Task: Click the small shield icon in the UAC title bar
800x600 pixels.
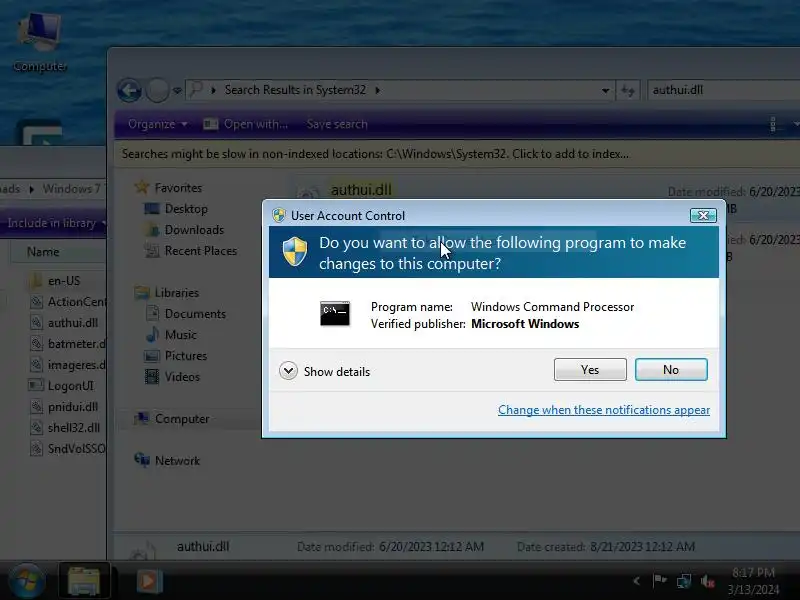Action: tap(279, 215)
